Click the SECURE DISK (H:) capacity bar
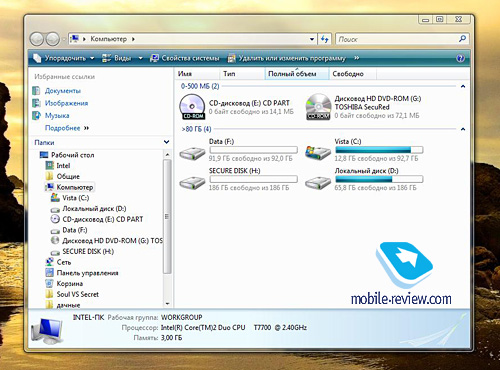The image size is (500, 370). click(253, 179)
